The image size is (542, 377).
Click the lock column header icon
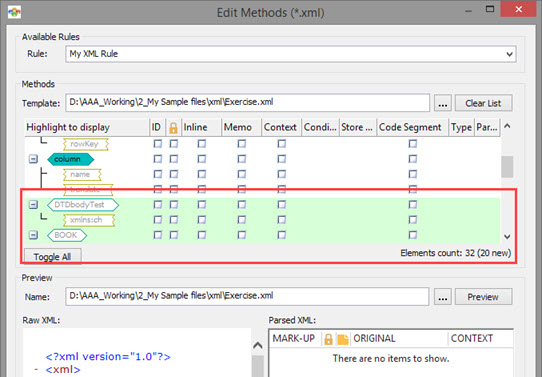(x=173, y=128)
